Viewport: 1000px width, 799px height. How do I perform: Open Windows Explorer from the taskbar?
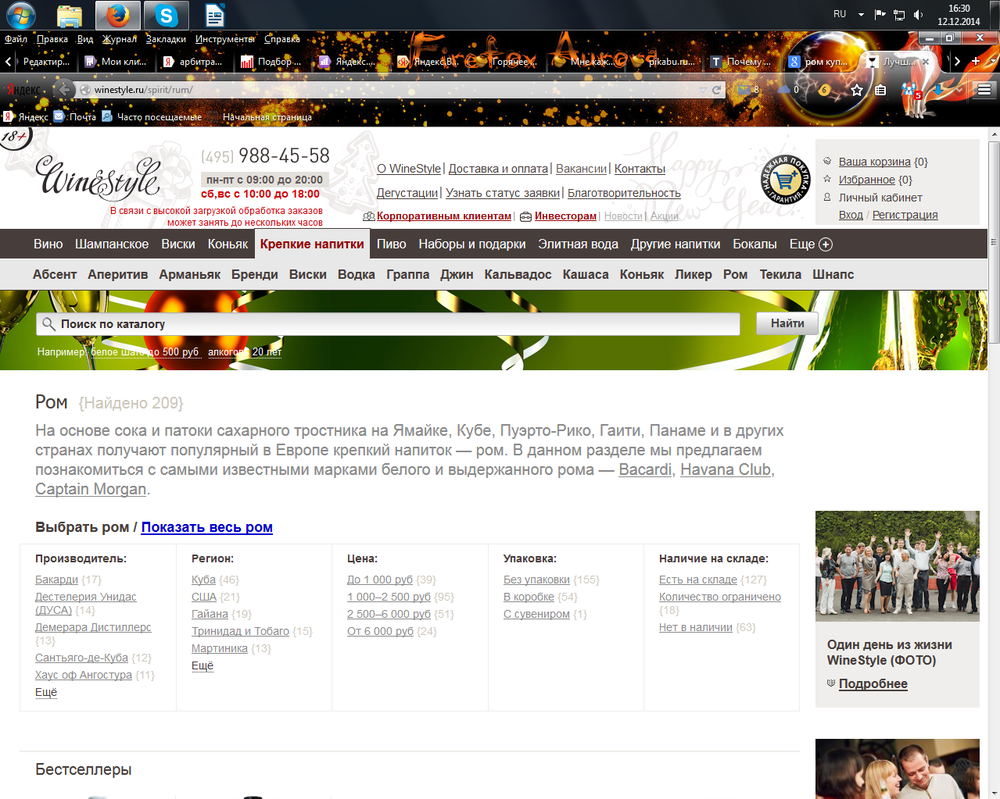coord(70,15)
